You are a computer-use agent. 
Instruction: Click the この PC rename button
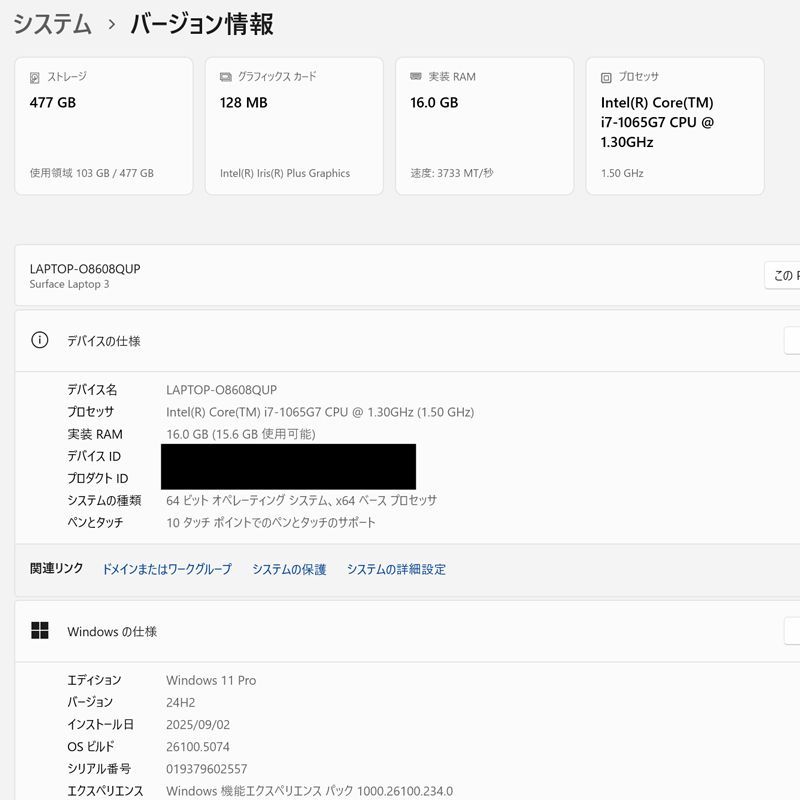click(782, 276)
